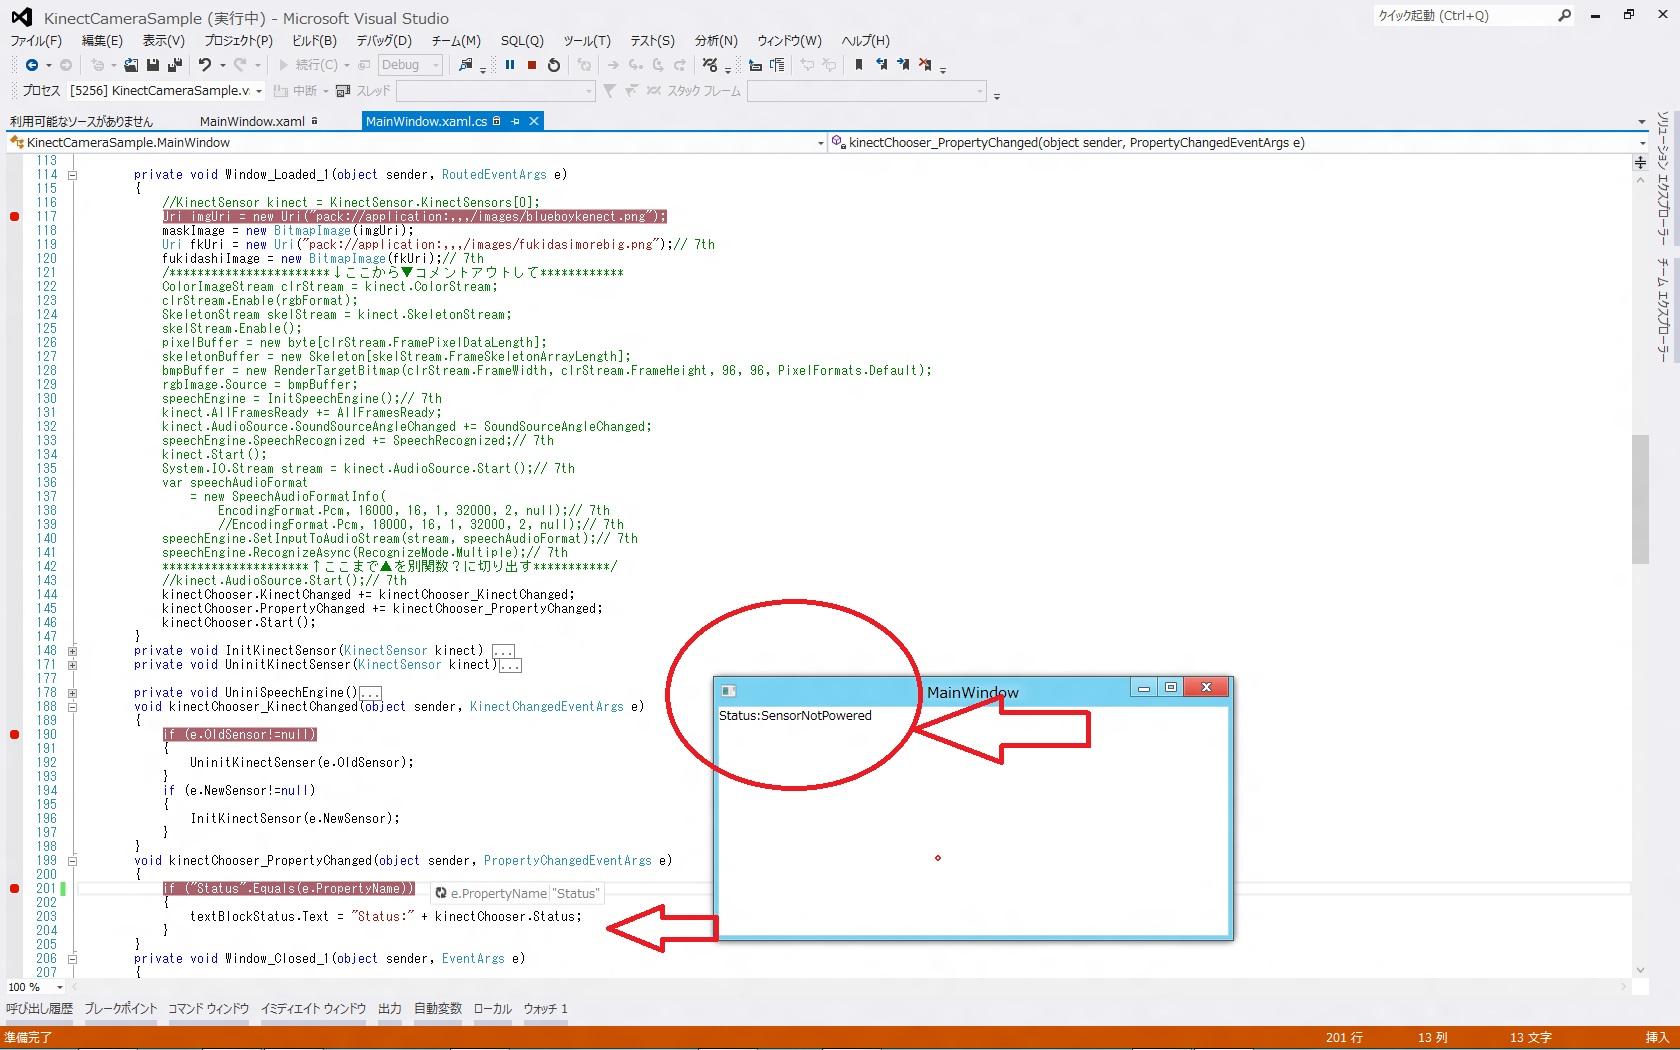Click the Undo arrow icon
Screen dimensions: 1680x1050
pos(205,65)
